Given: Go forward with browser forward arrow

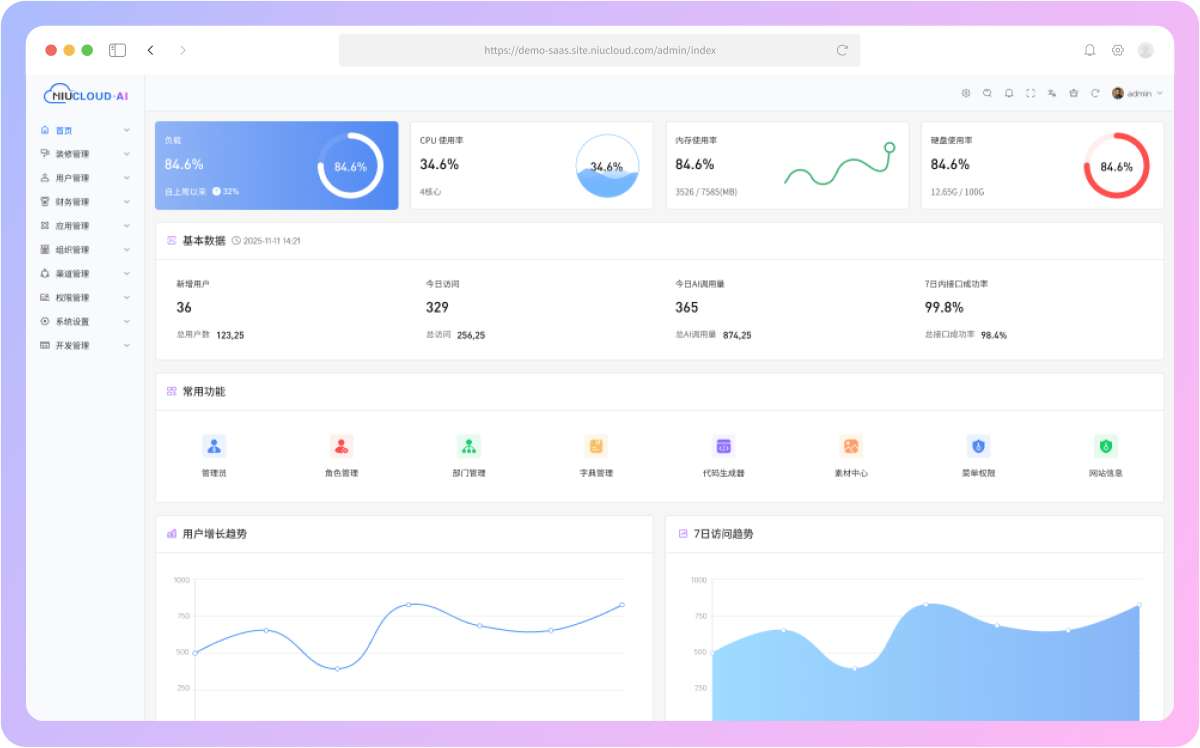Looking at the screenshot, I should pos(183,50).
